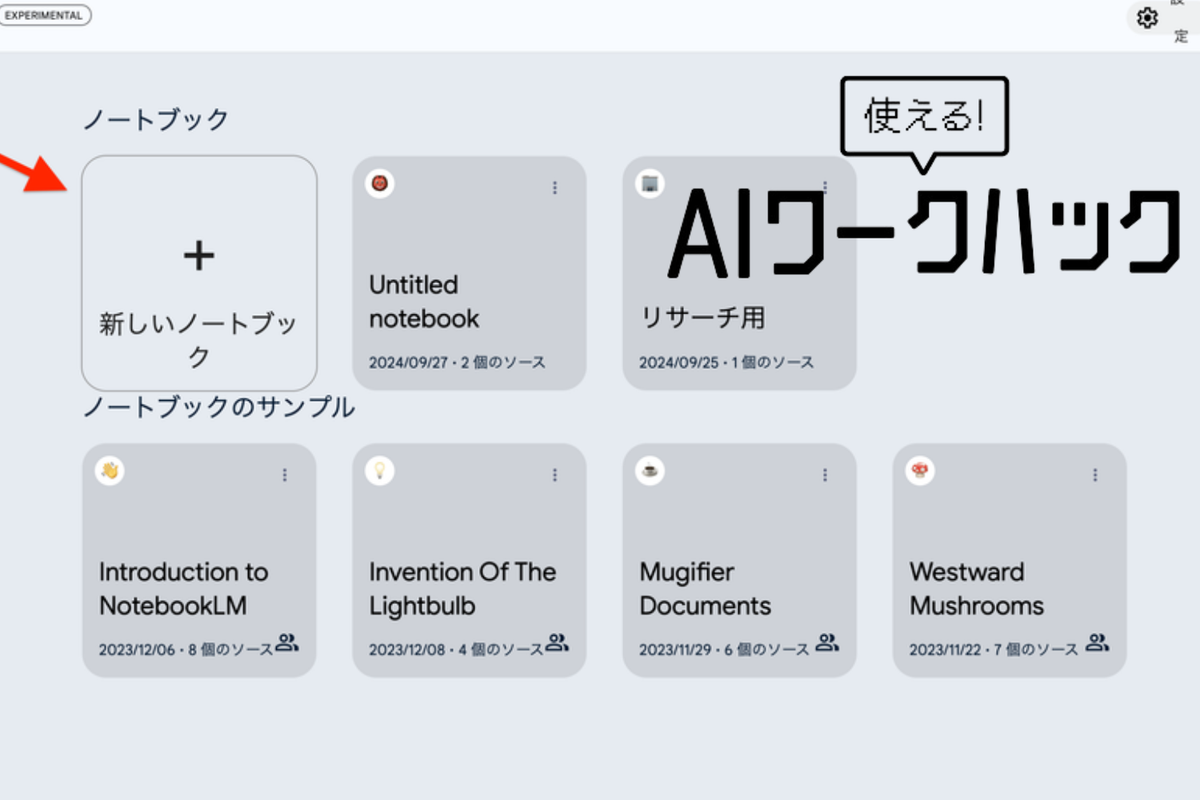Open three-dot menu on Mugifier Documents
This screenshot has width=1200, height=800.
[x=825, y=475]
